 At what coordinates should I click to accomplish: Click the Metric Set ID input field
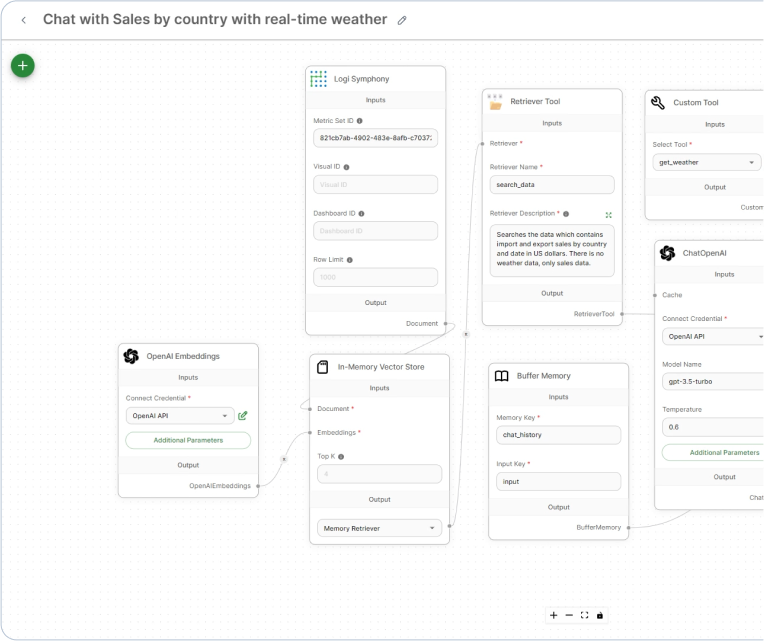375,138
